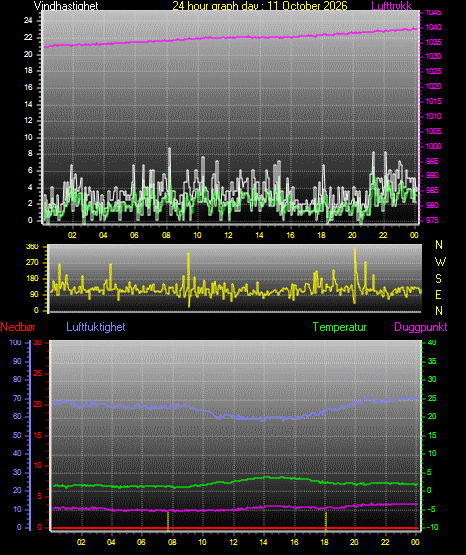
Task: Click the 50 humidity axis value
Action: tap(17, 435)
